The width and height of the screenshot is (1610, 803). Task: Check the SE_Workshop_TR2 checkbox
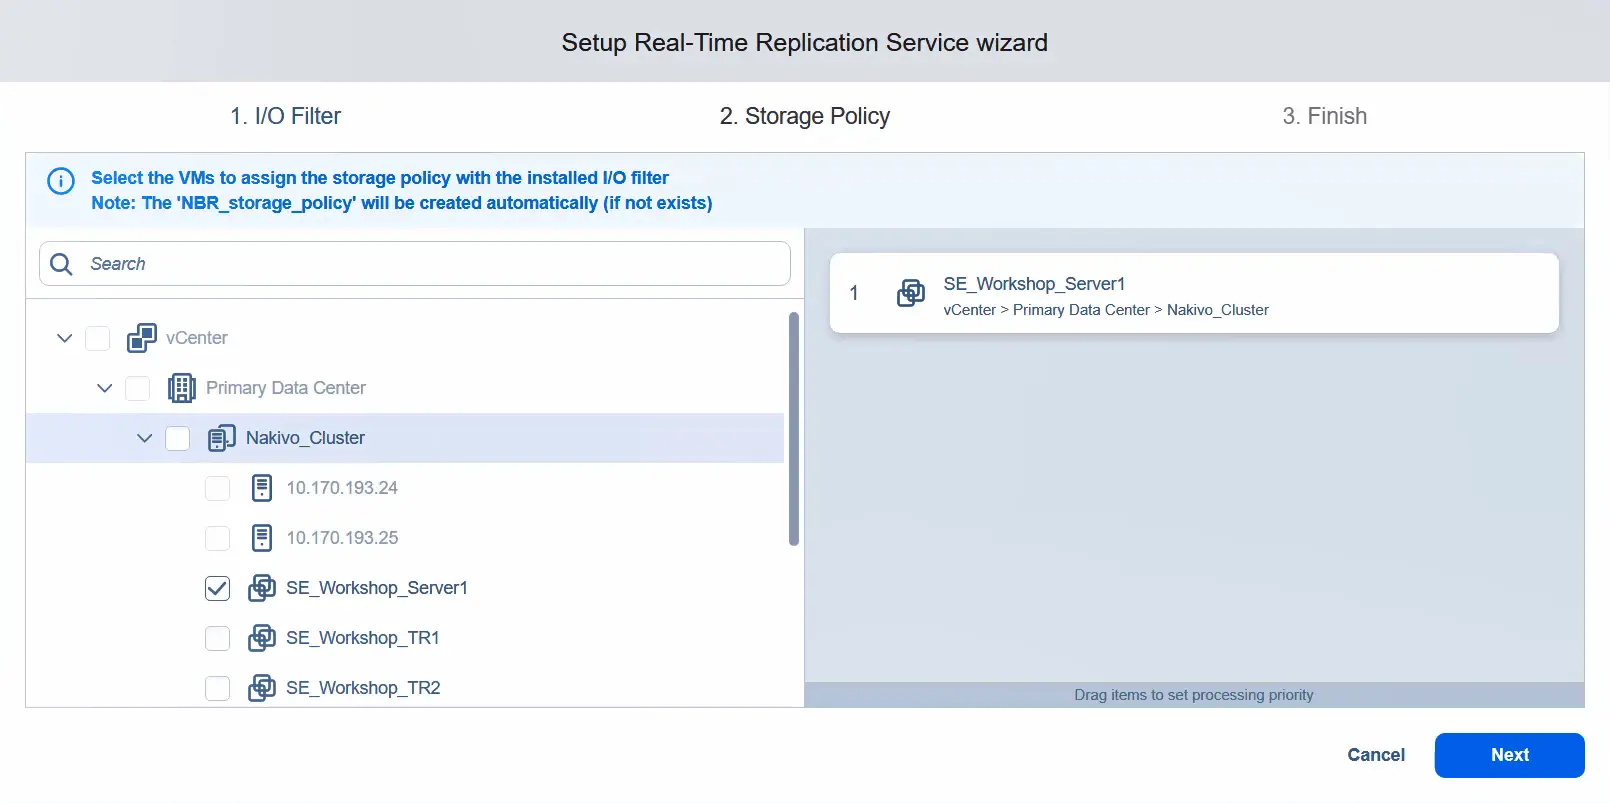pyautogui.click(x=217, y=688)
